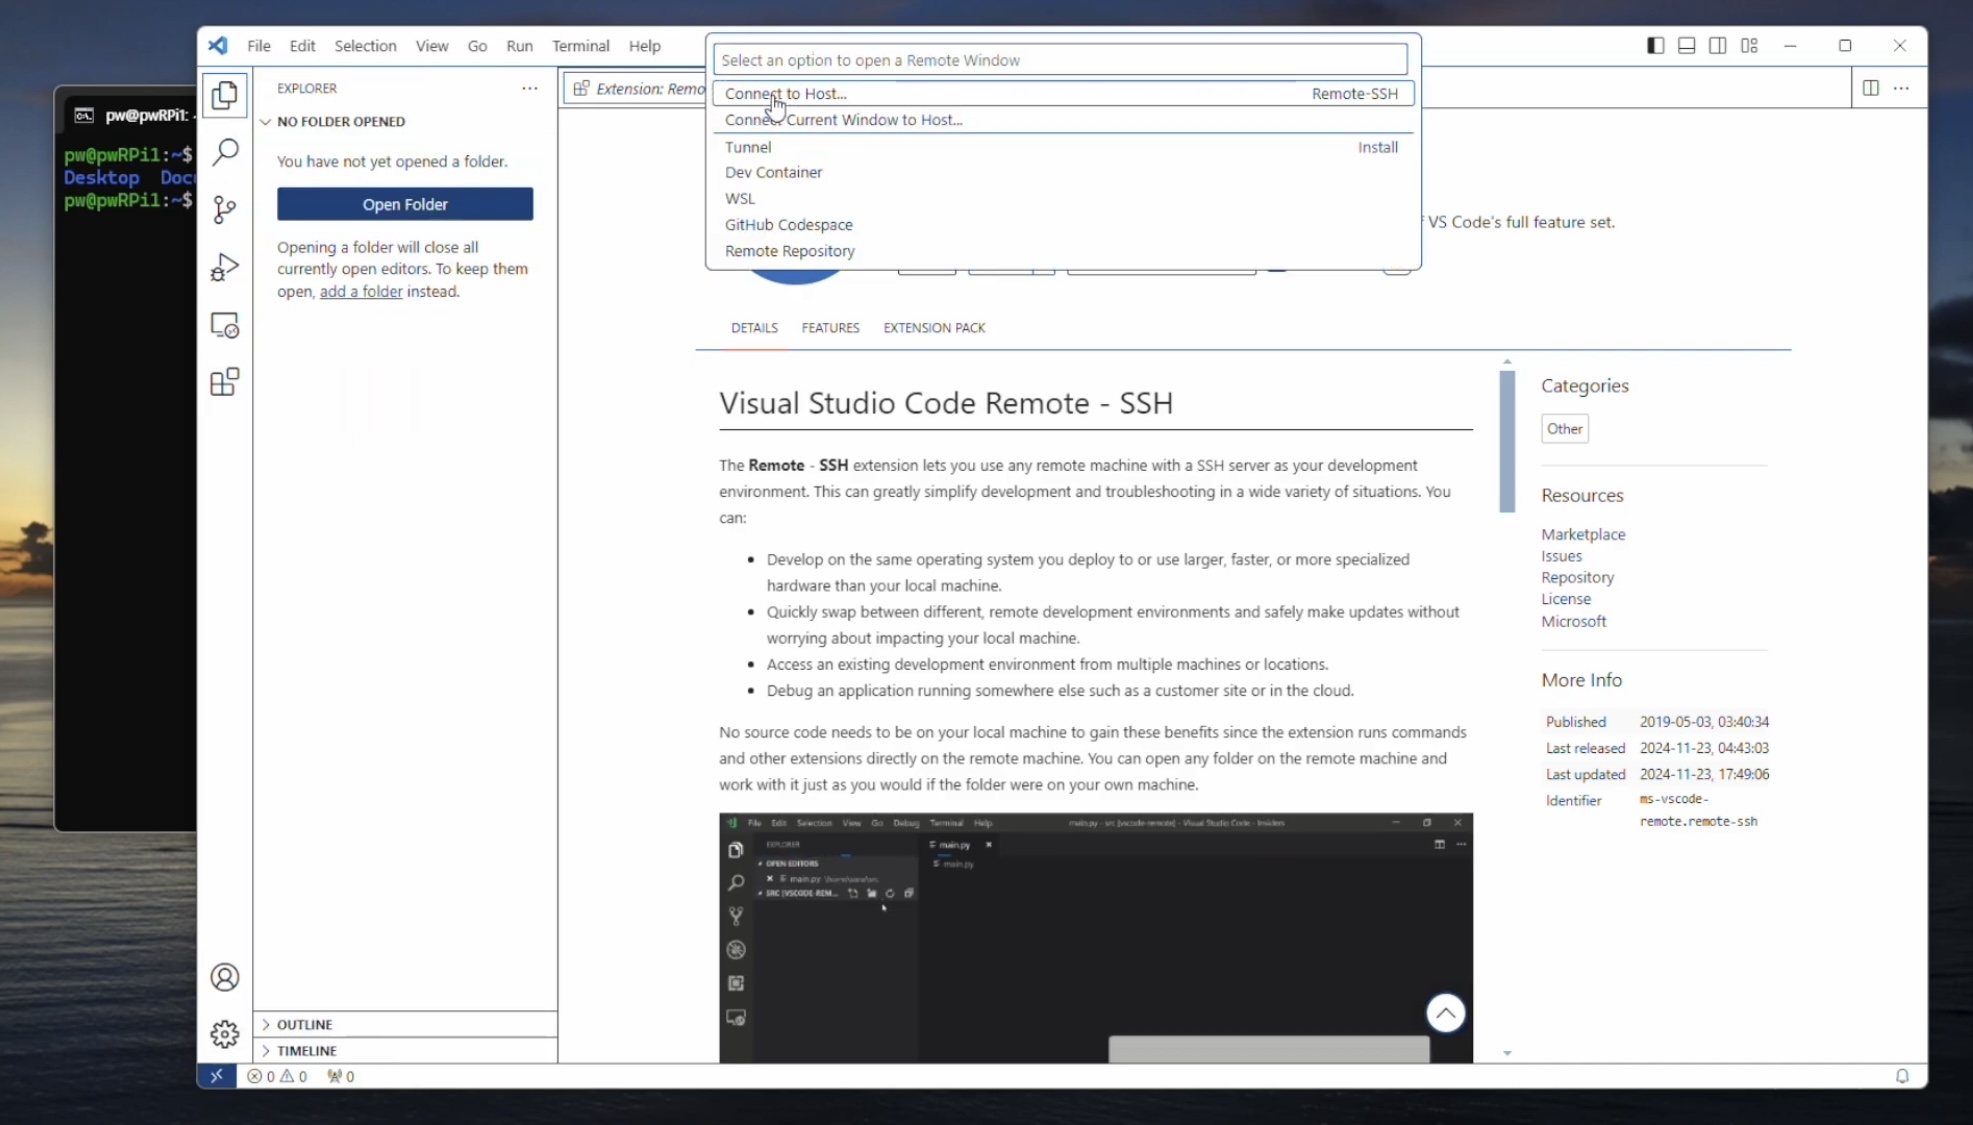The image size is (1973, 1125).
Task: Expand the Timeline section
Action: 307,1050
